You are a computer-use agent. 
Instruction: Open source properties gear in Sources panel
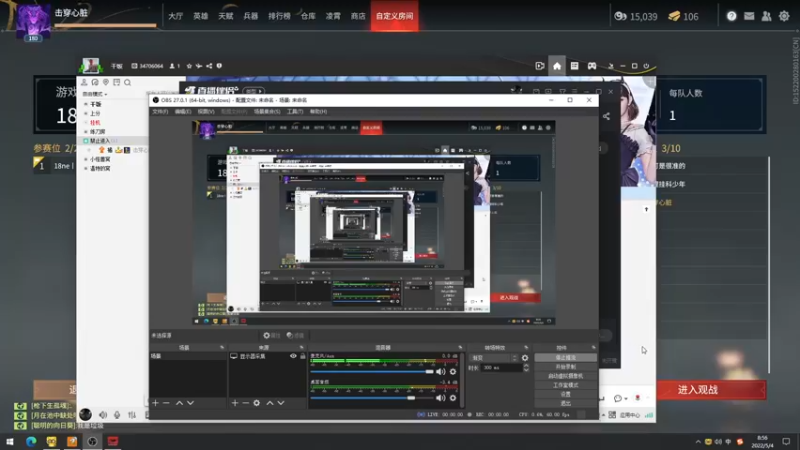(x=257, y=403)
